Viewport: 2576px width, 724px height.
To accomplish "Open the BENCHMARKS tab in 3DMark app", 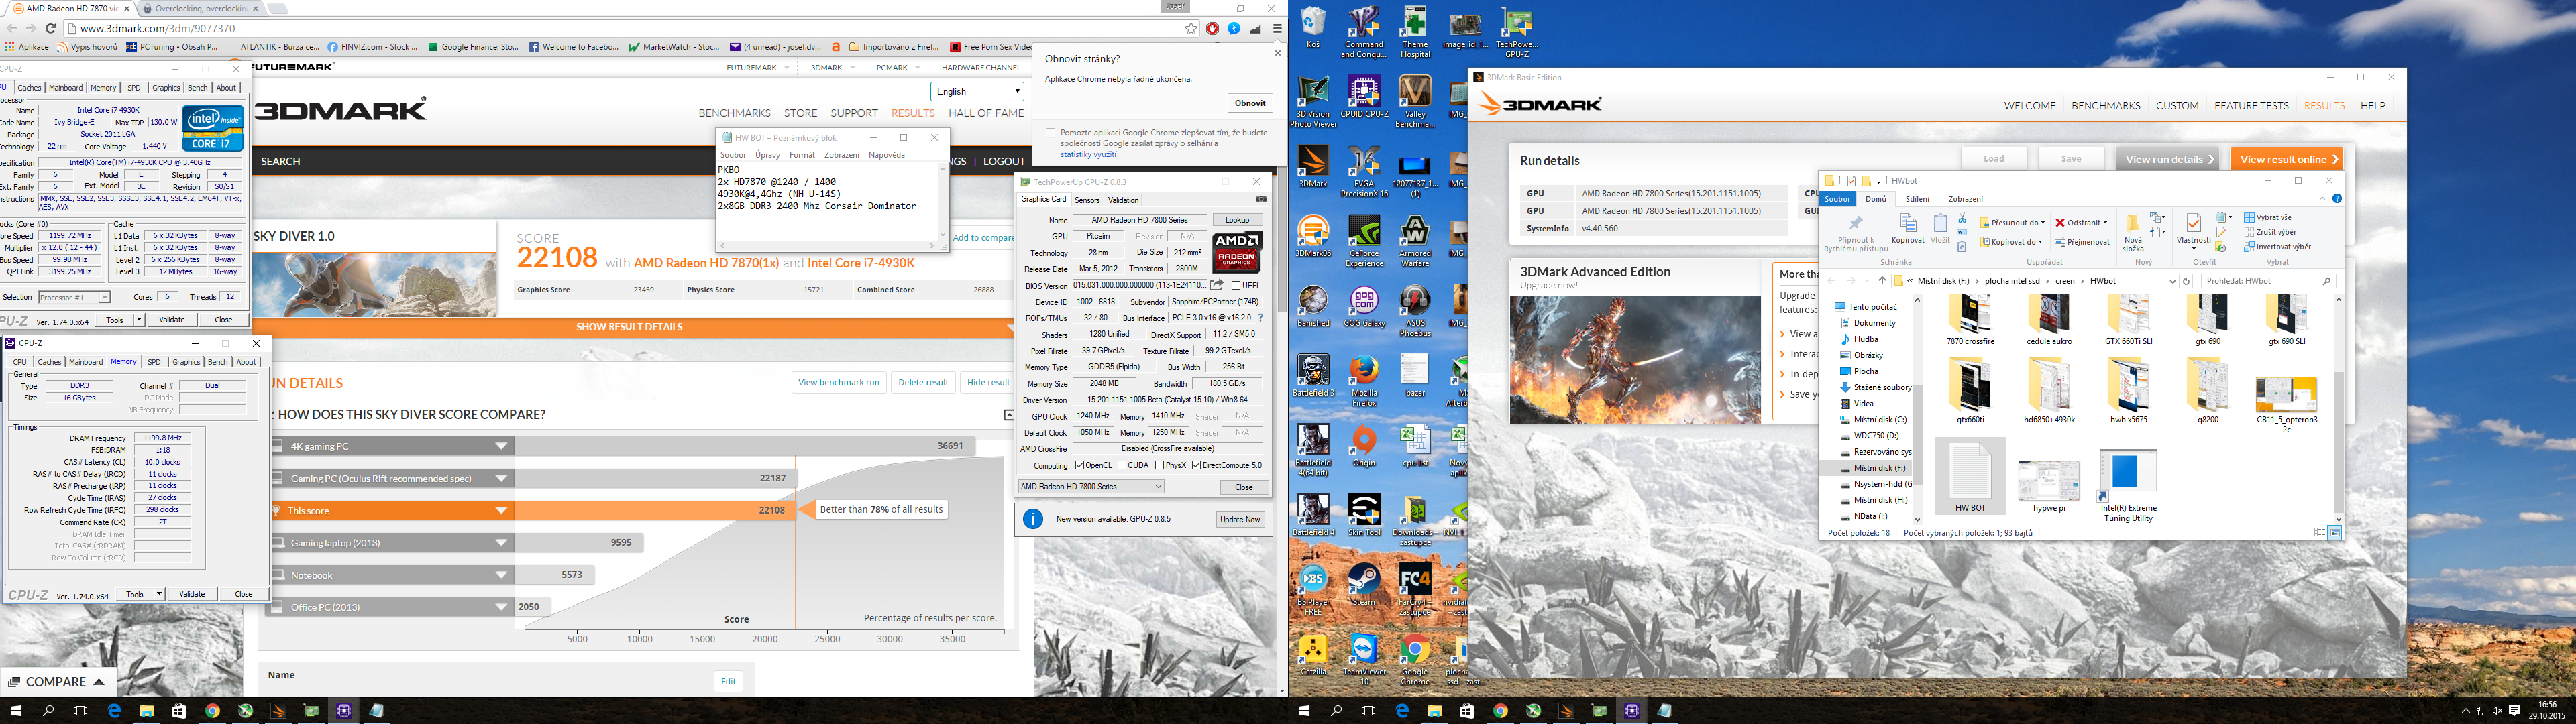I will pyautogui.click(x=2106, y=106).
